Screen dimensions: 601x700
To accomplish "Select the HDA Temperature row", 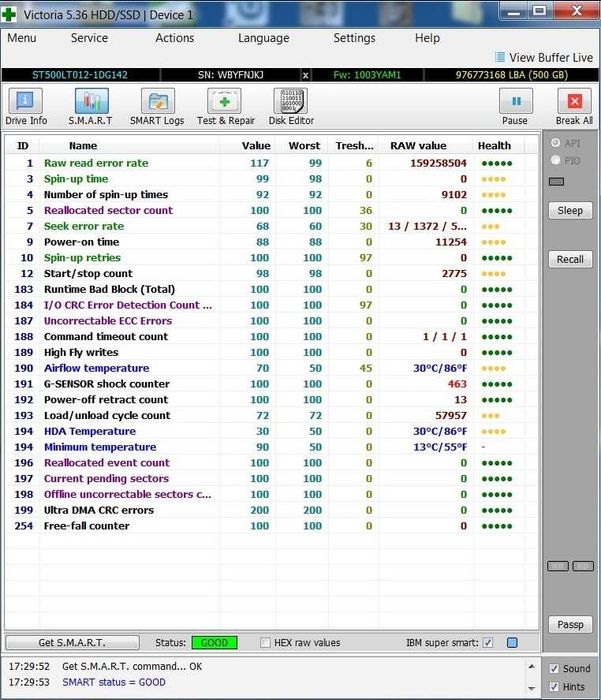I will coord(271,431).
